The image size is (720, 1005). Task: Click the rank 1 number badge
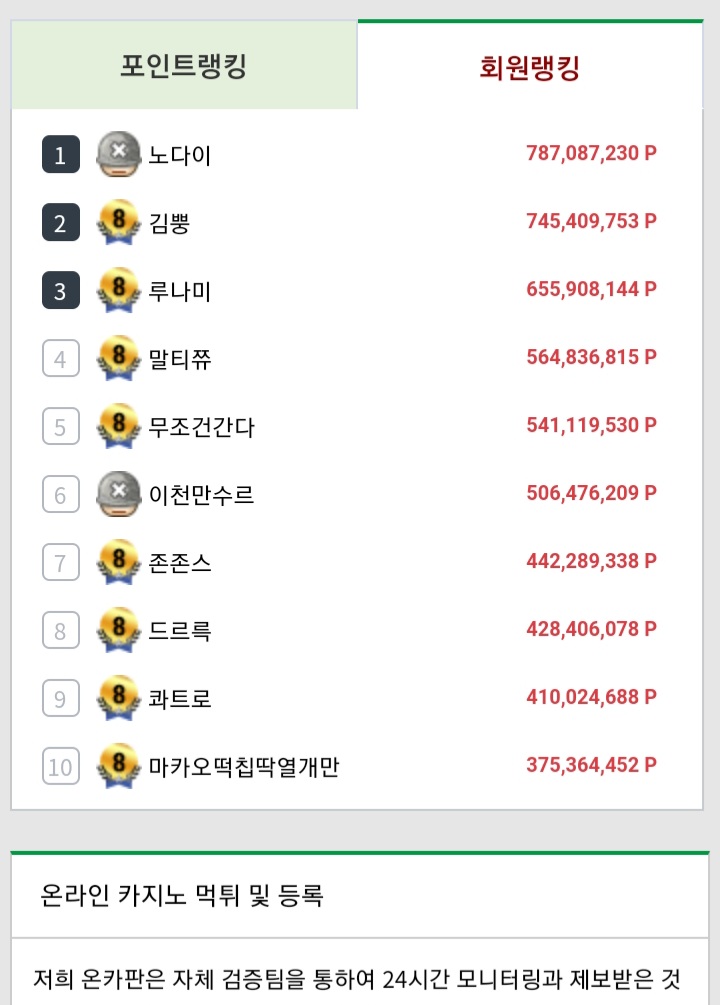click(61, 154)
